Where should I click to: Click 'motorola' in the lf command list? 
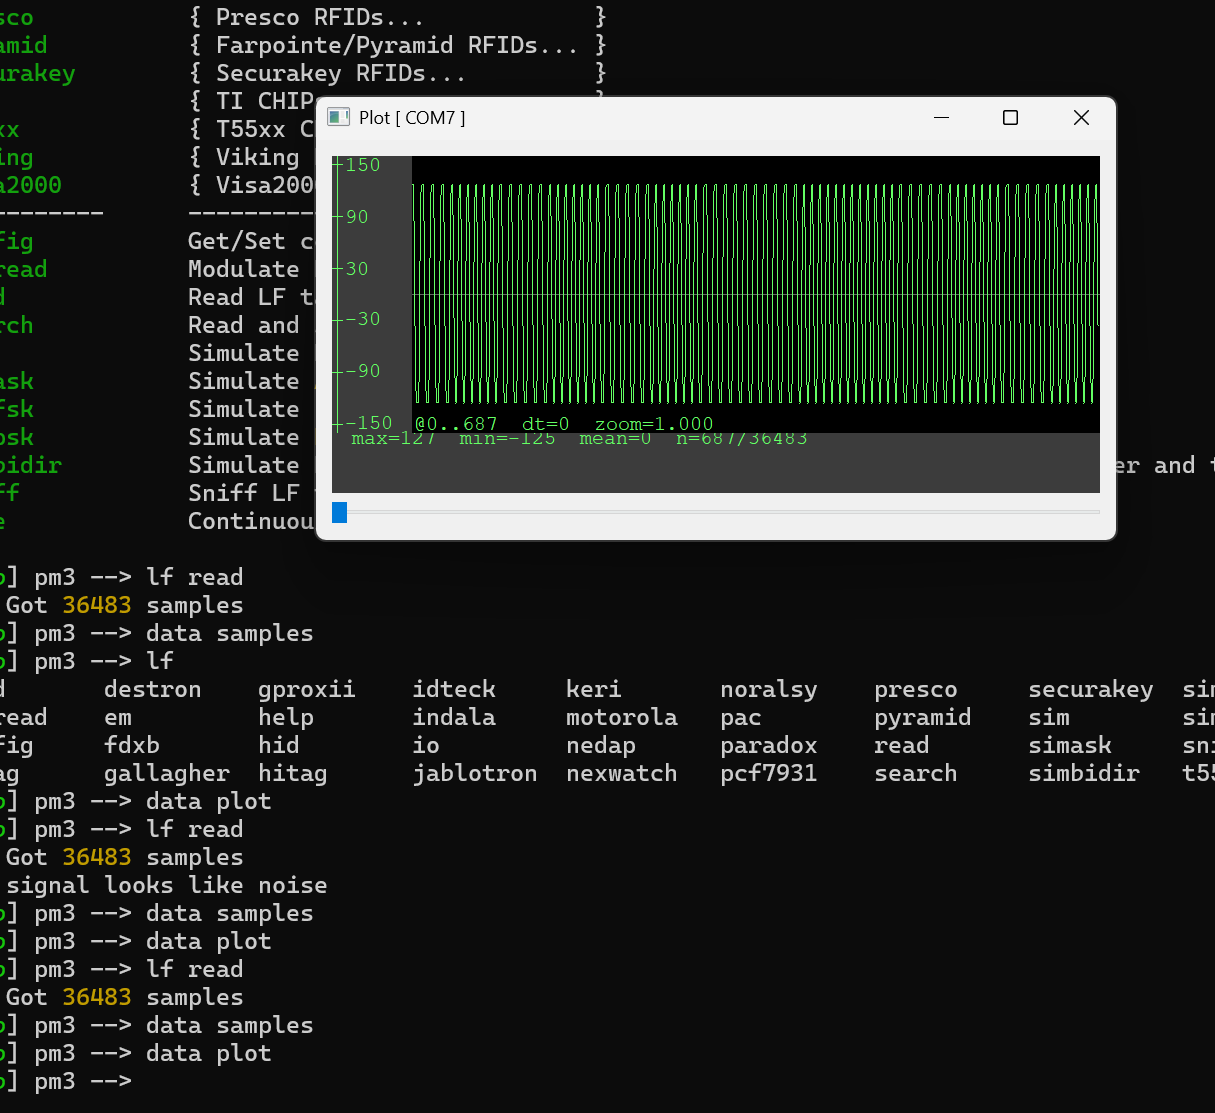[621, 718]
